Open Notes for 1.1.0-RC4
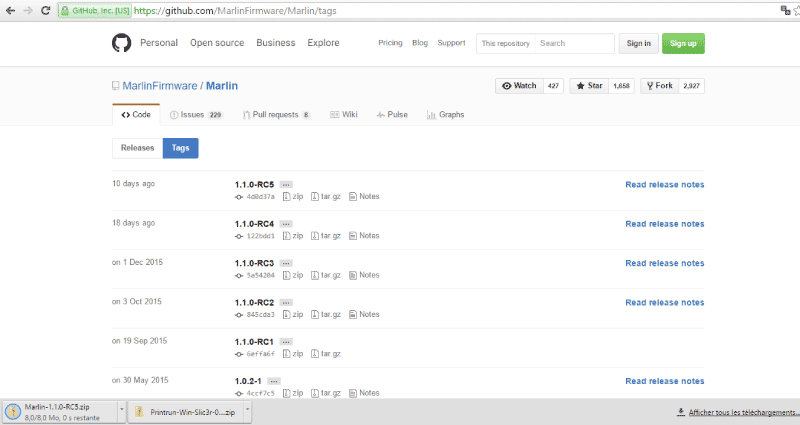The height and width of the screenshot is (425, 800). [x=364, y=236]
